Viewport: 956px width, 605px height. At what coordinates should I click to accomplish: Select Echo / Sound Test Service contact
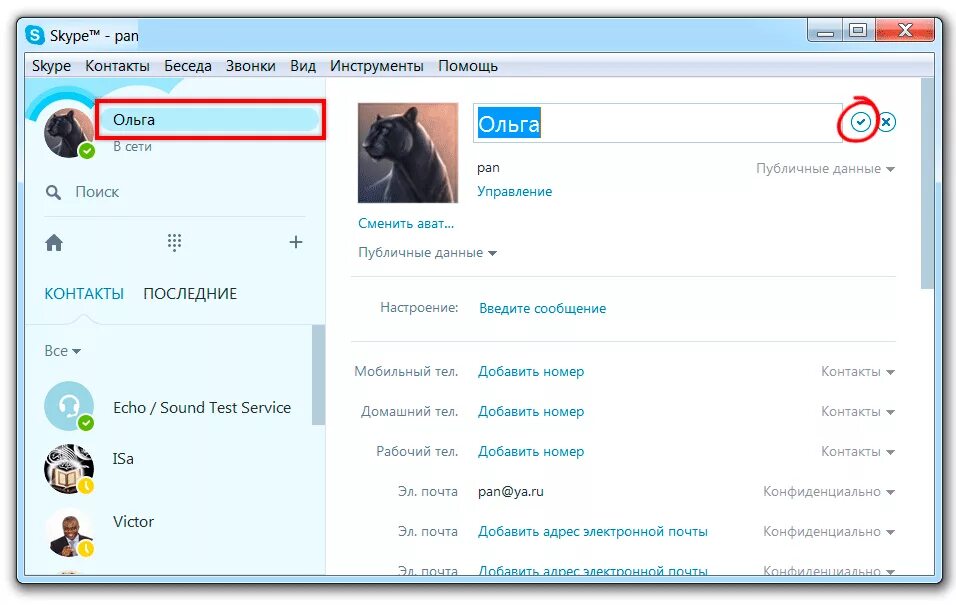[202, 407]
